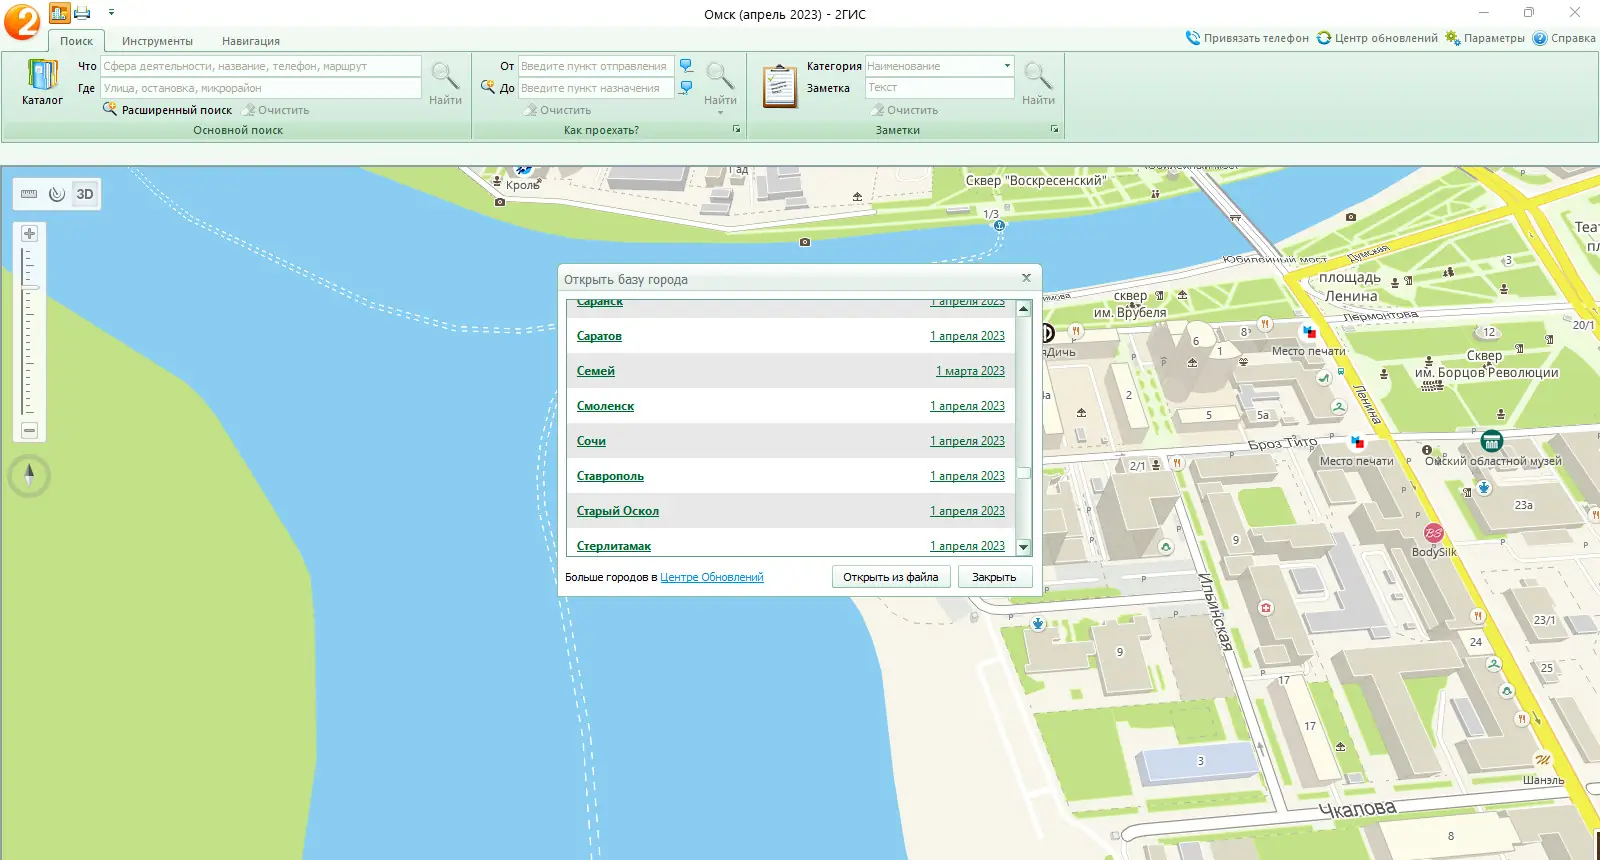The image size is (1600, 860).
Task: Open Справка help
Action: tap(1564, 38)
